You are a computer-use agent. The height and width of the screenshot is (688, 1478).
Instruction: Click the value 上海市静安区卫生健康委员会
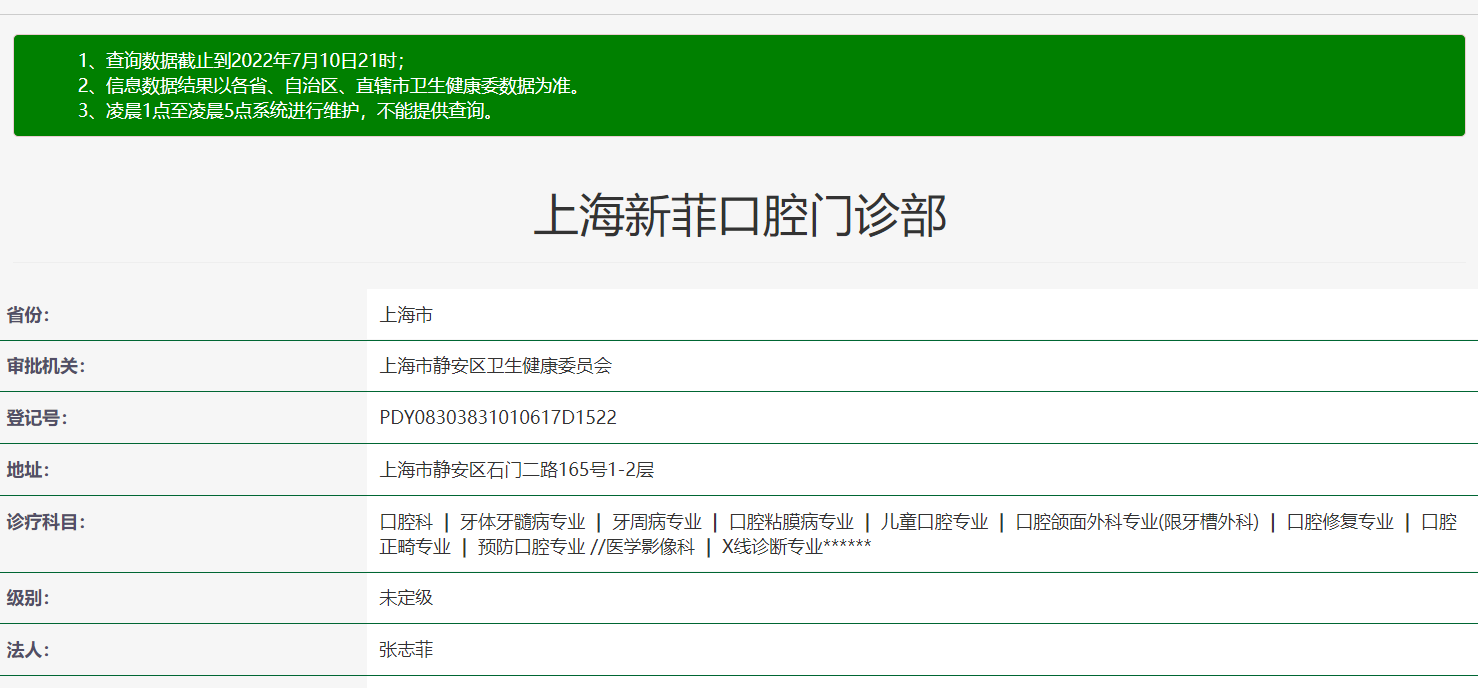click(x=495, y=366)
